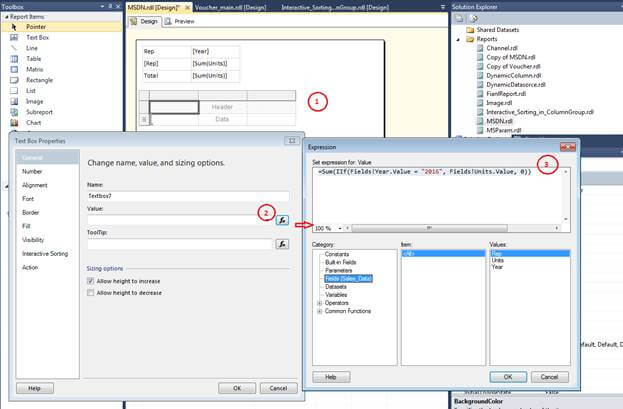Click the Value input field
The image size is (623, 409).
pyautogui.click(x=180, y=220)
